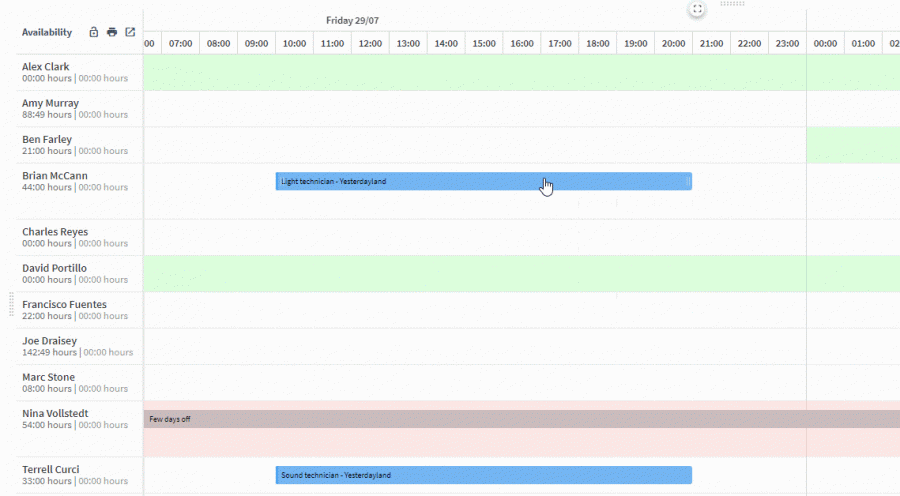The width and height of the screenshot is (900, 496).
Task: Click the lock icon next to Availability
Action: tap(94, 32)
